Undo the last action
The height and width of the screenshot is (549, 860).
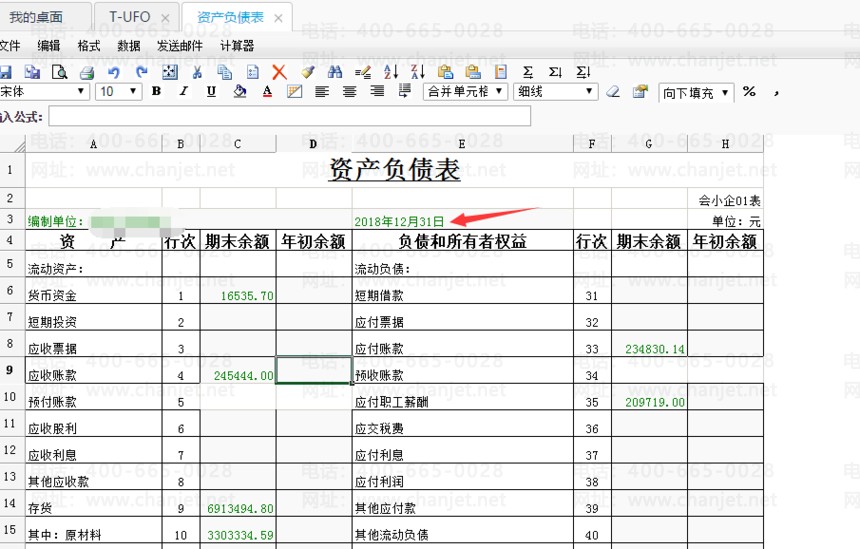tap(114, 72)
